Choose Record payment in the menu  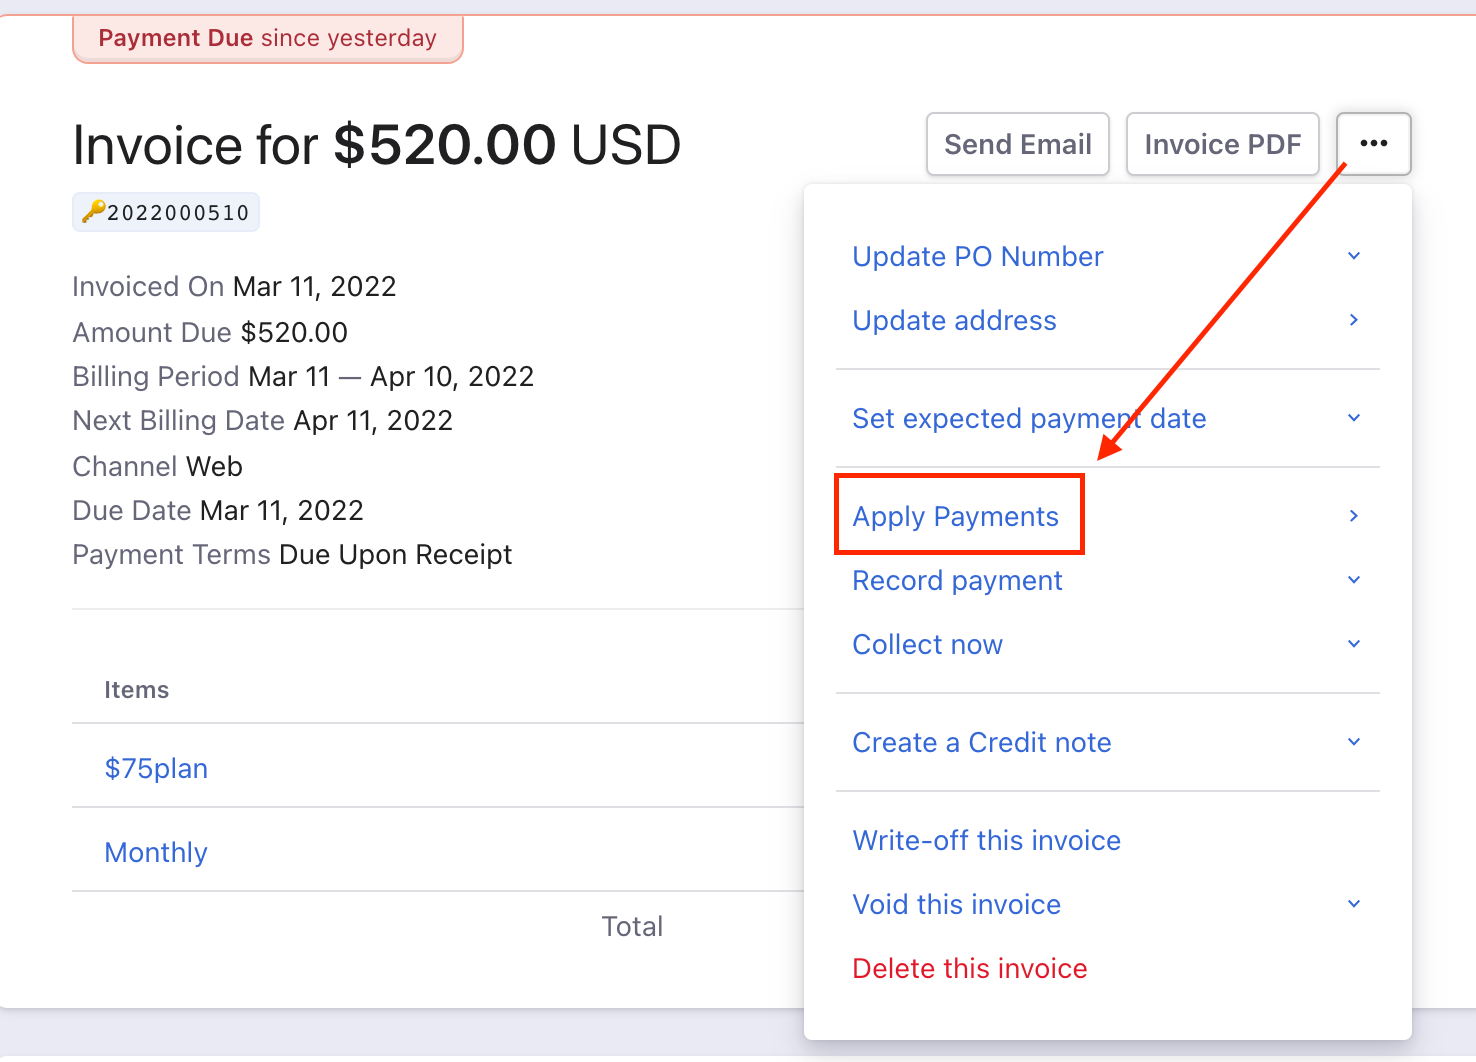tap(956, 580)
